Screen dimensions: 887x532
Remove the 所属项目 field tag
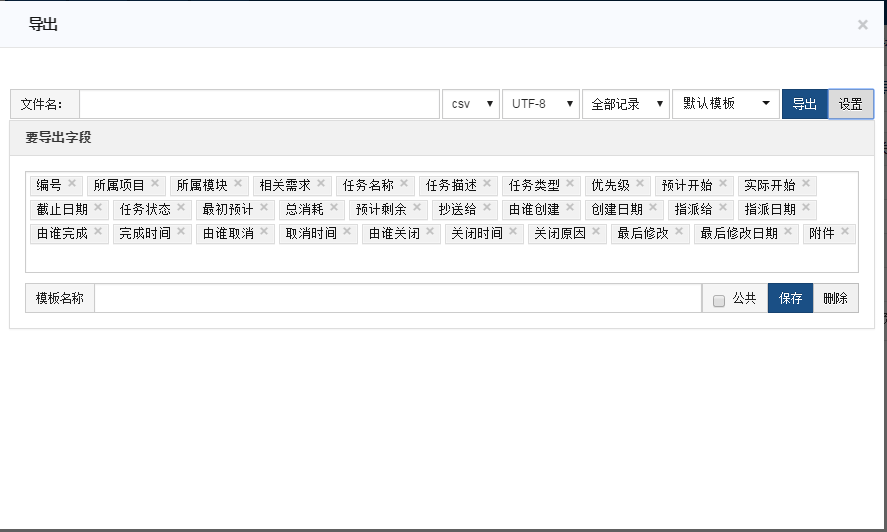click(155, 183)
